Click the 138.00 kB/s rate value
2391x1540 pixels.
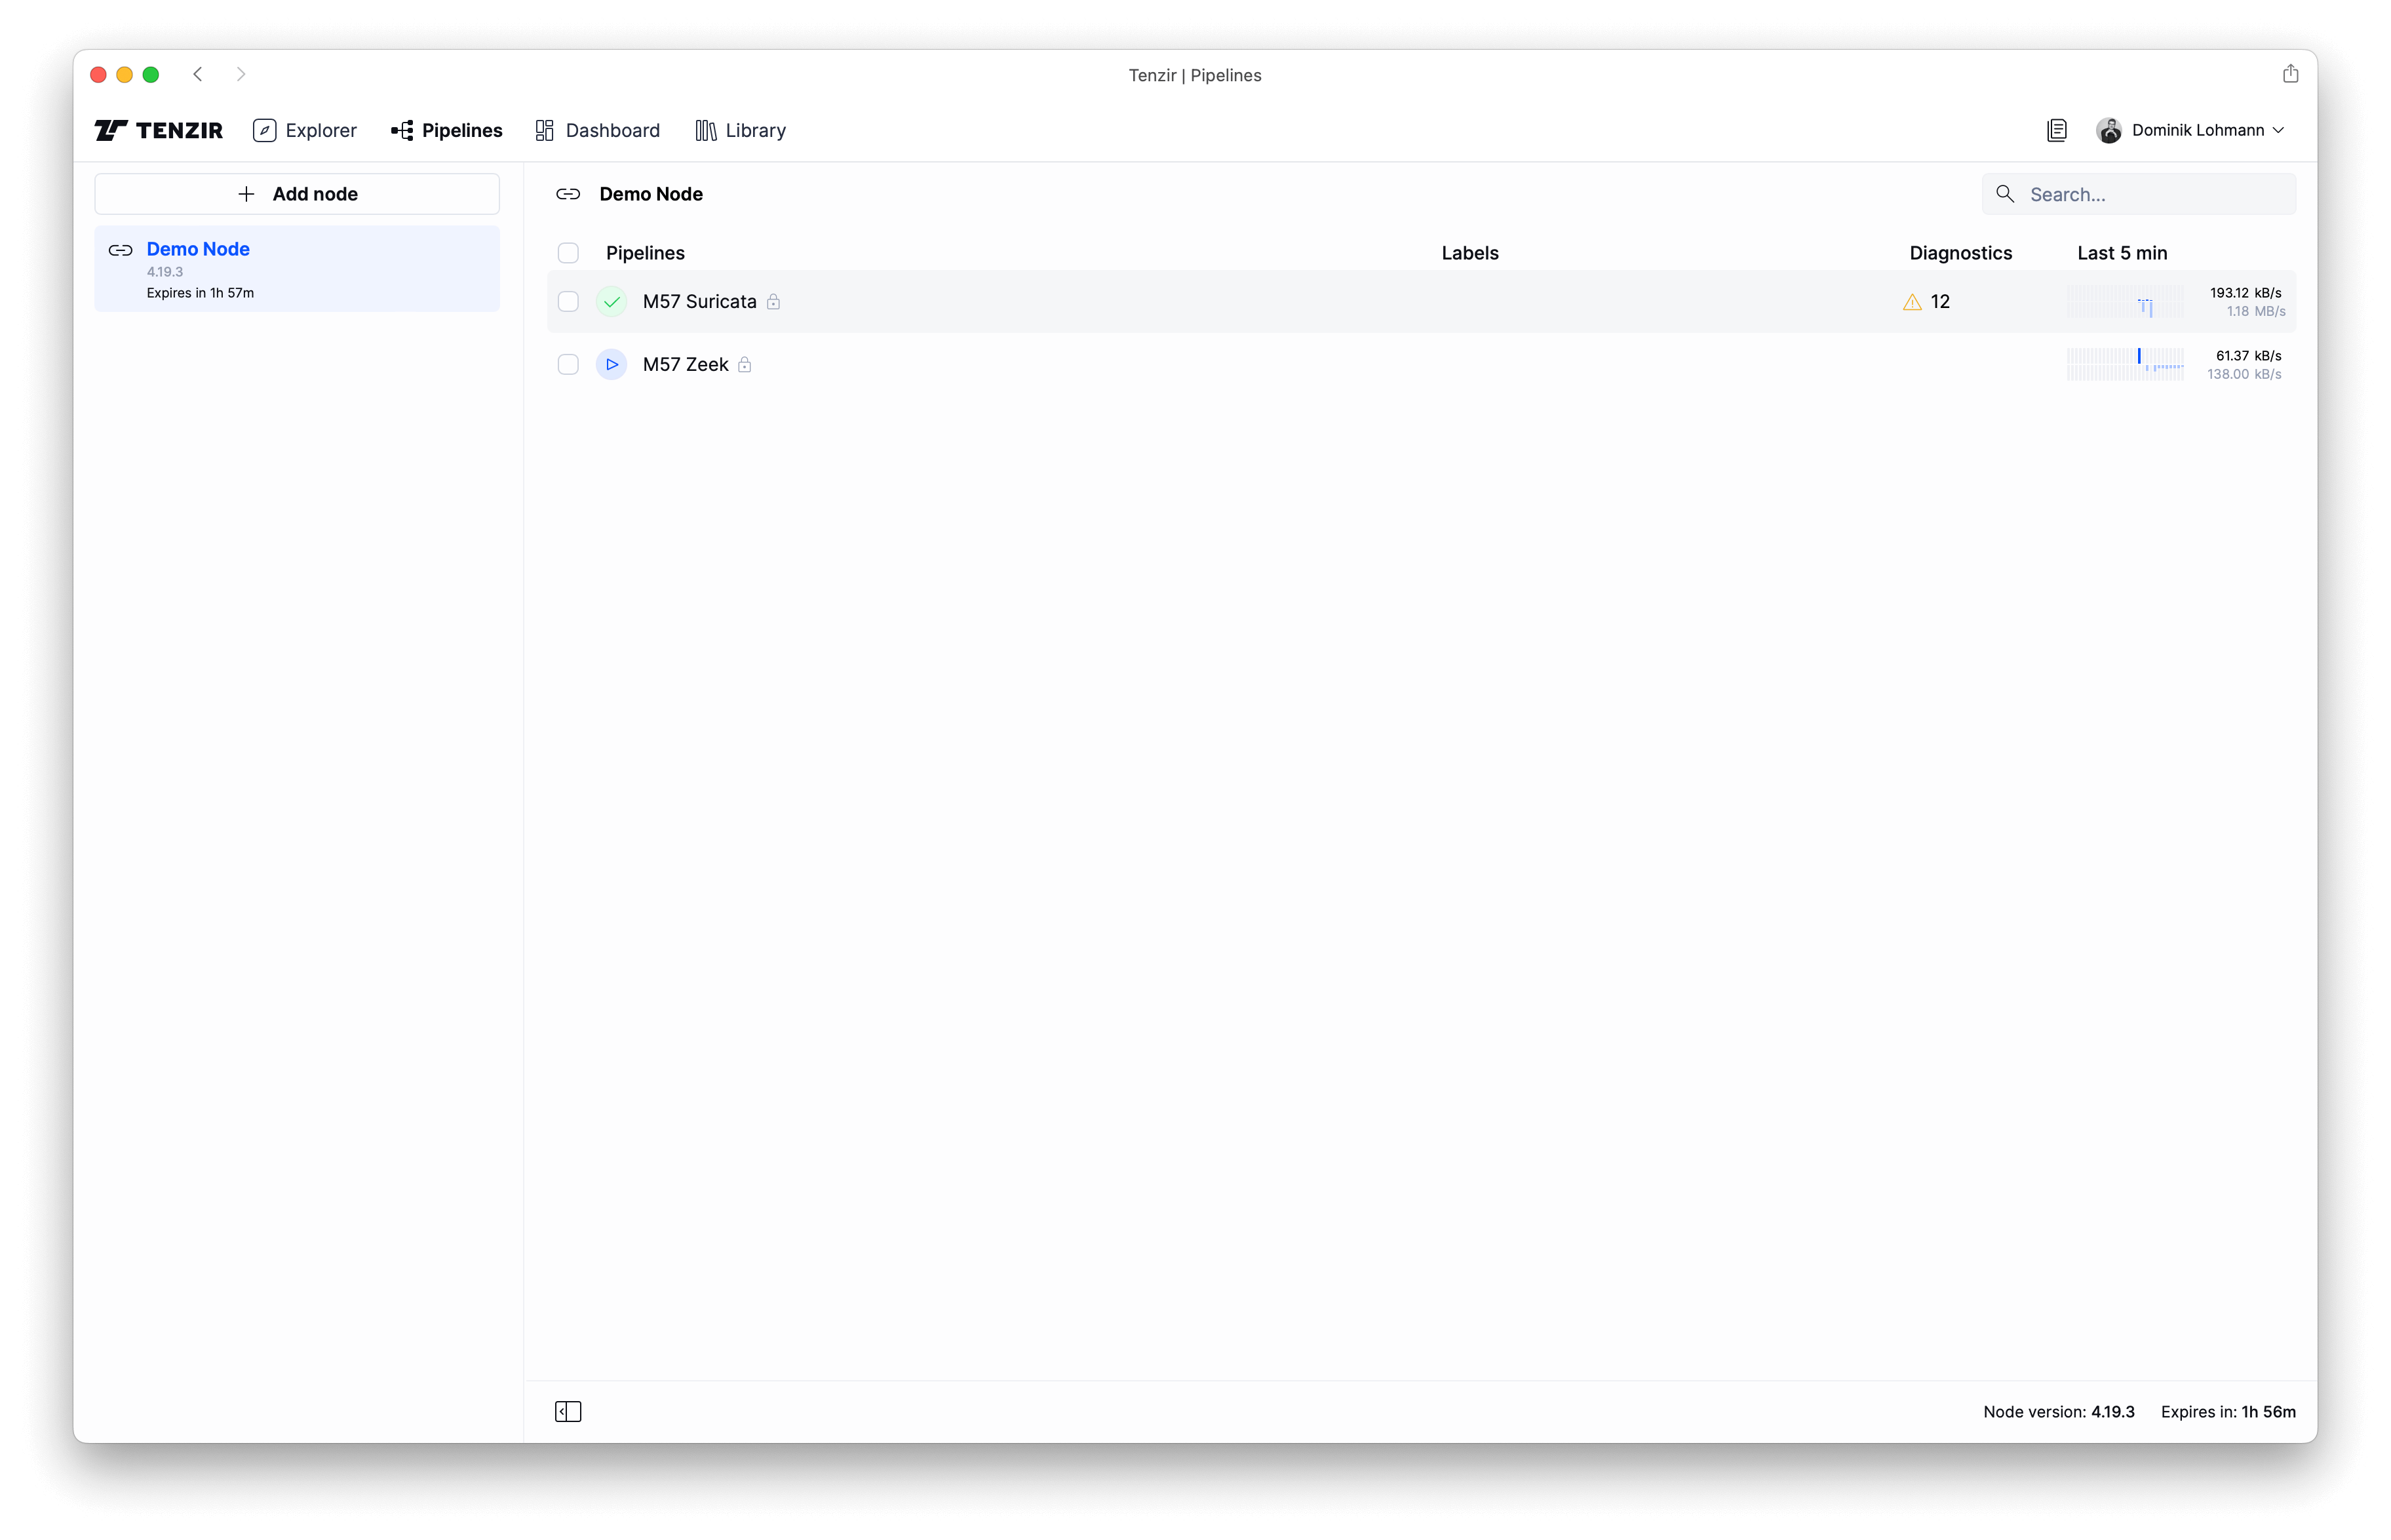point(2245,375)
